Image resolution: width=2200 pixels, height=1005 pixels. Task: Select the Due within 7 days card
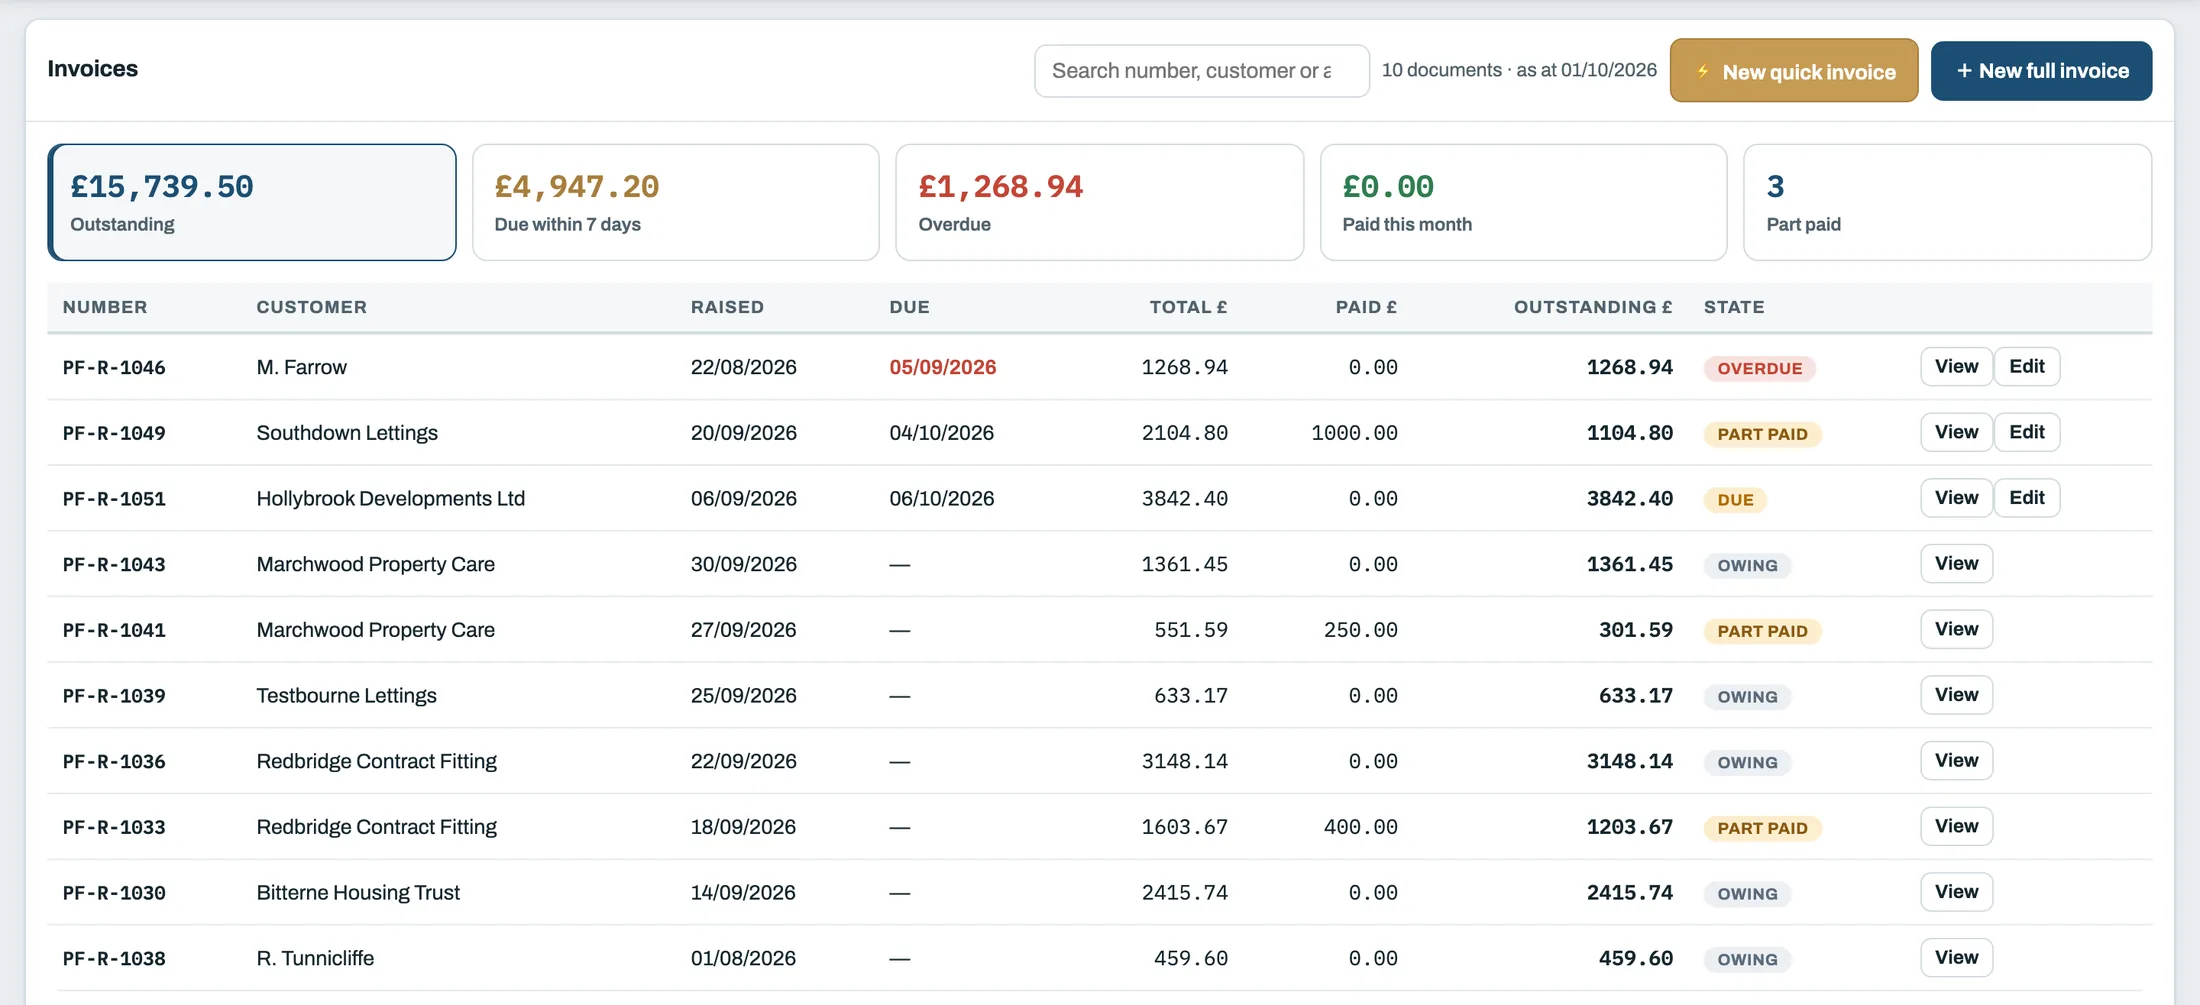pyautogui.click(x=676, y=202)
